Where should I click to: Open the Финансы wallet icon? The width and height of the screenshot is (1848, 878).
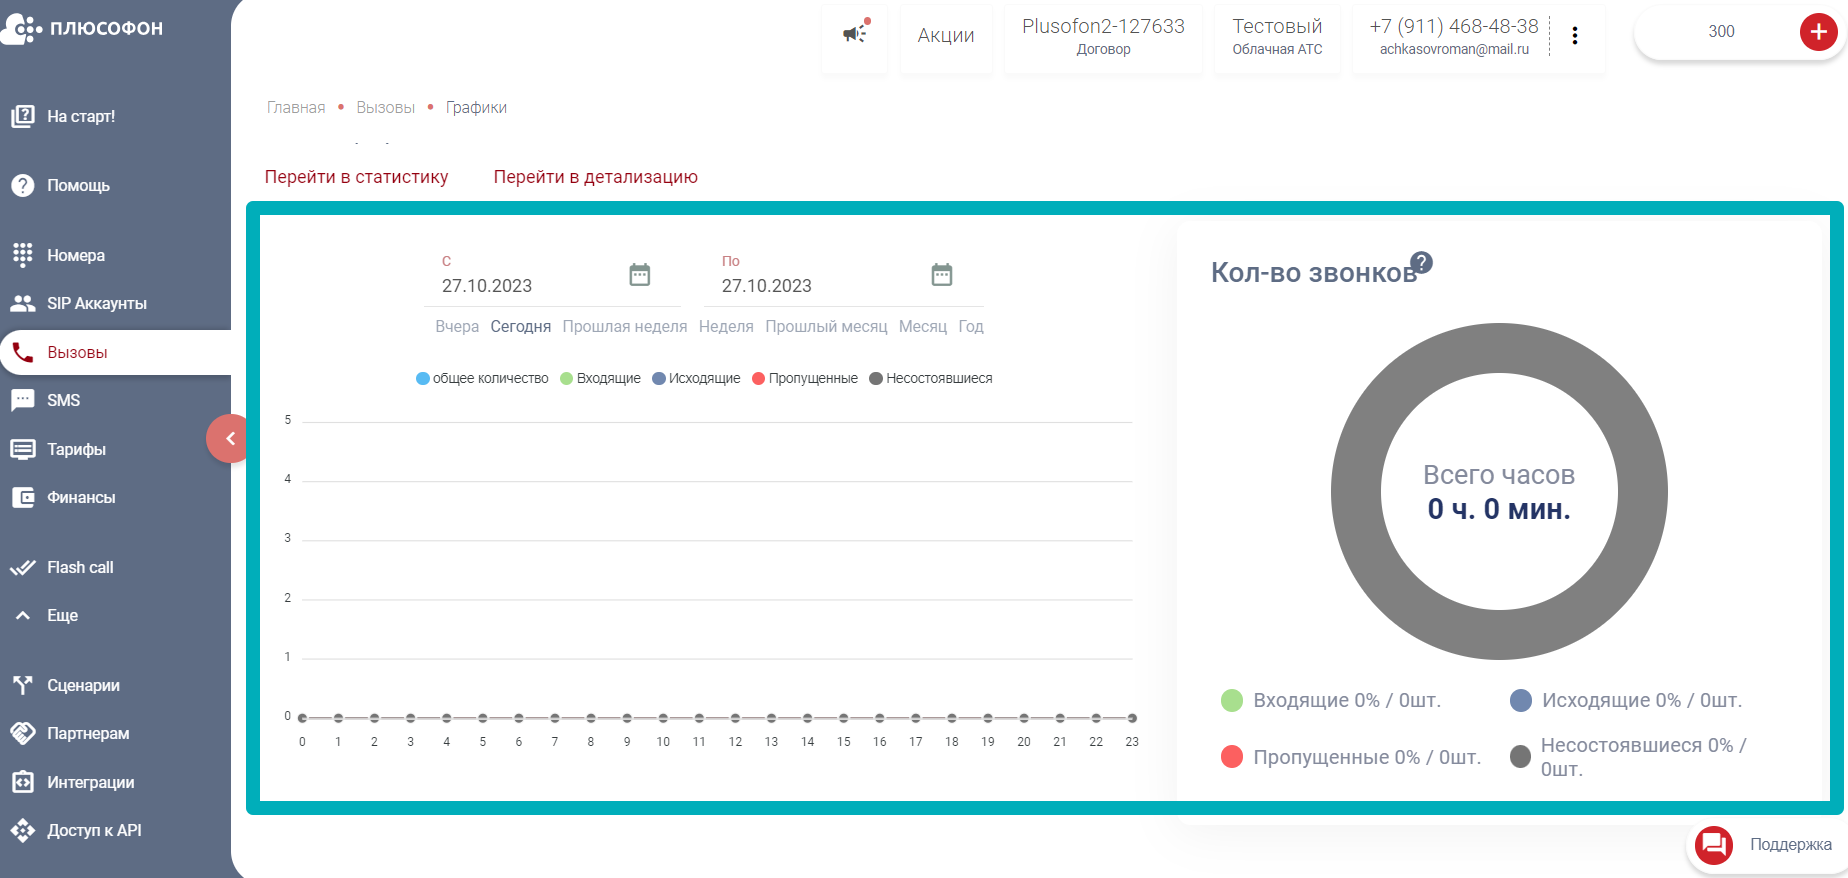pos(22,497)
